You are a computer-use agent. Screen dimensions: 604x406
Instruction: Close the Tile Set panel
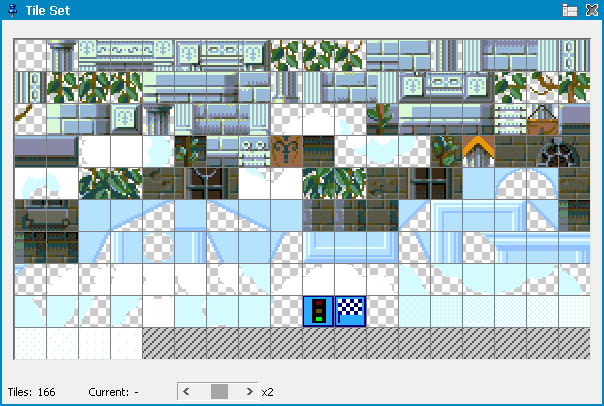coord(592,10)
